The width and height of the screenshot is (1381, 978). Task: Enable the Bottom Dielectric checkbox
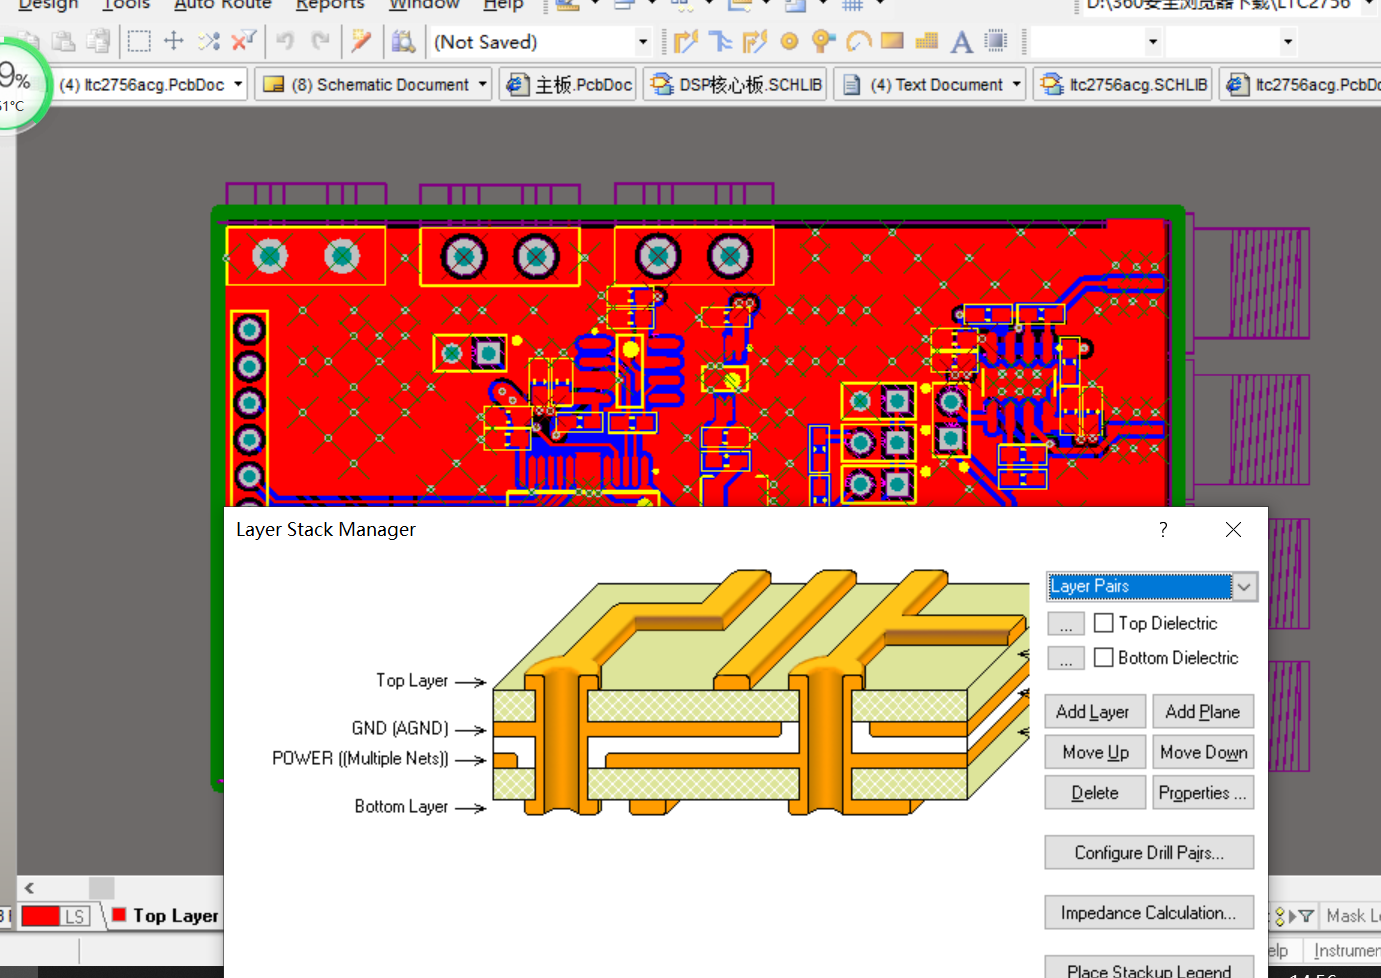1104,658
